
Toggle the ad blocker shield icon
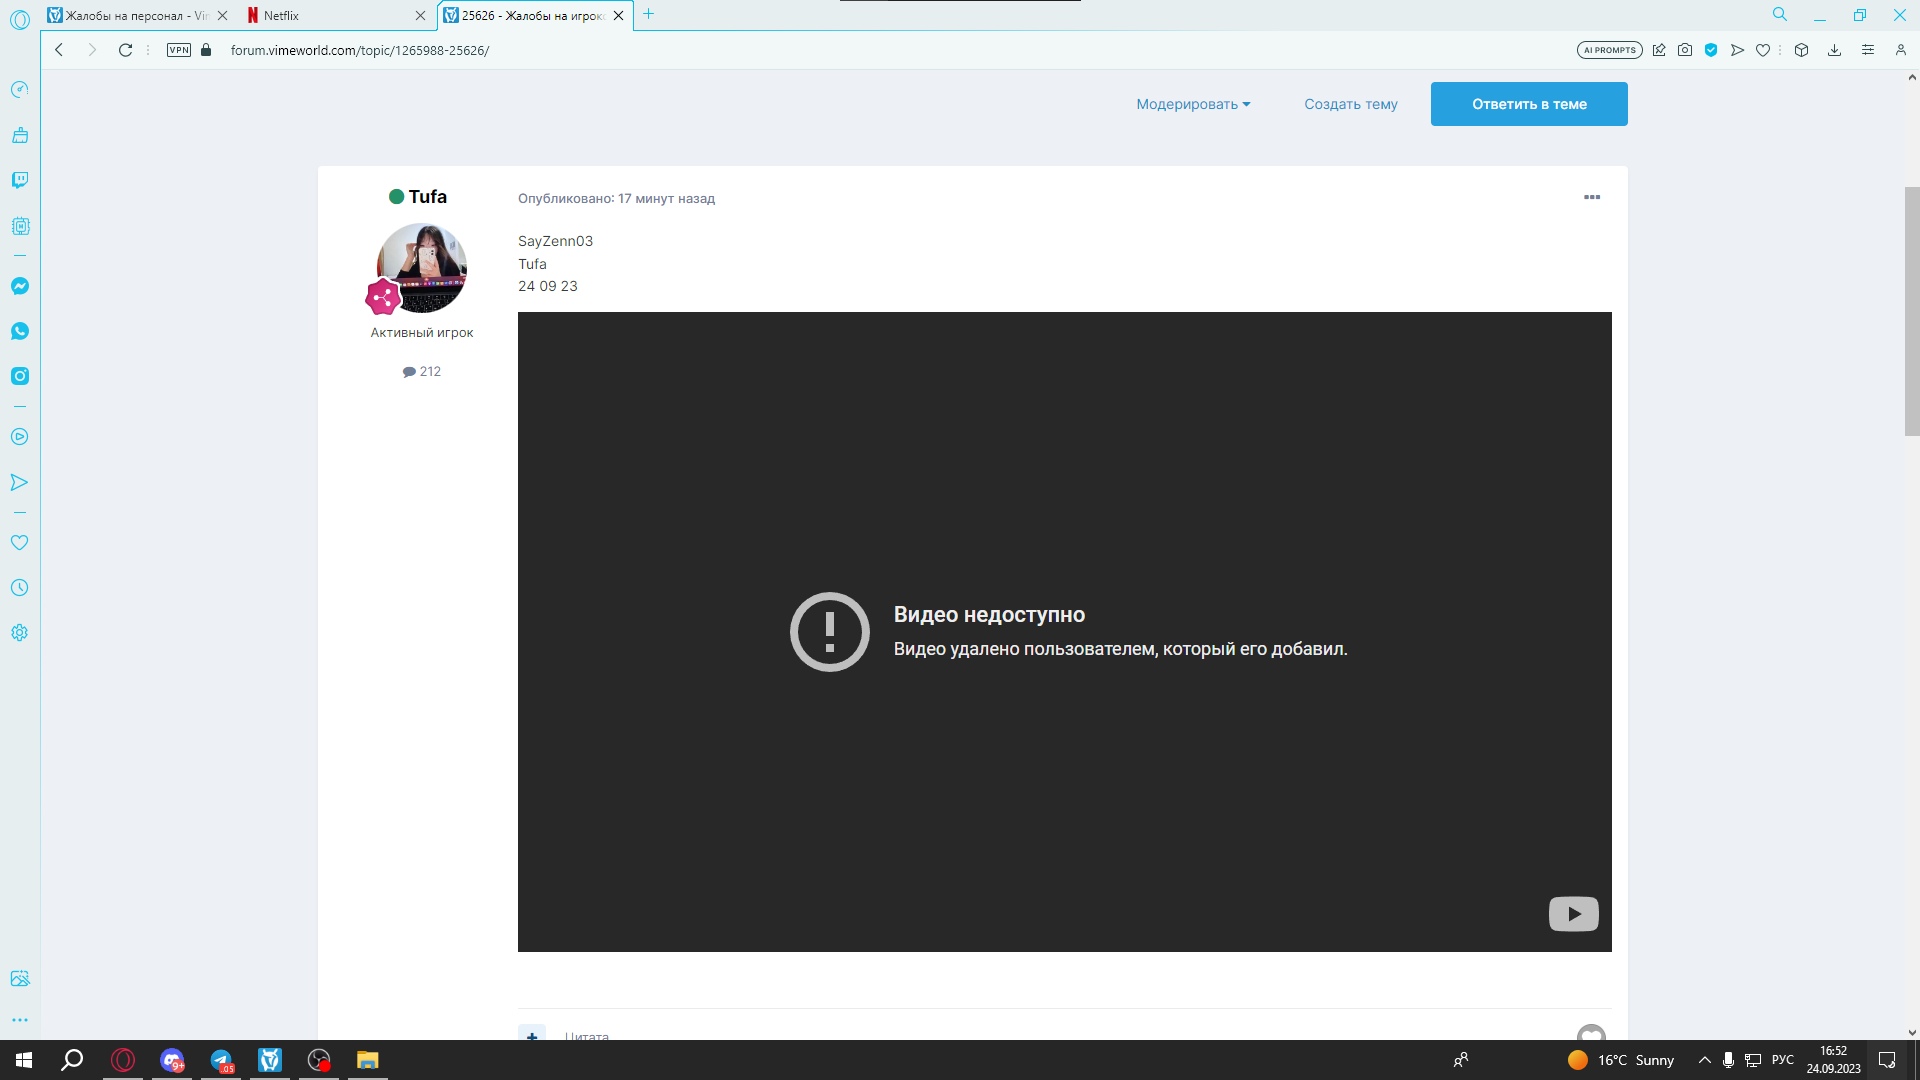point(1711,50)
